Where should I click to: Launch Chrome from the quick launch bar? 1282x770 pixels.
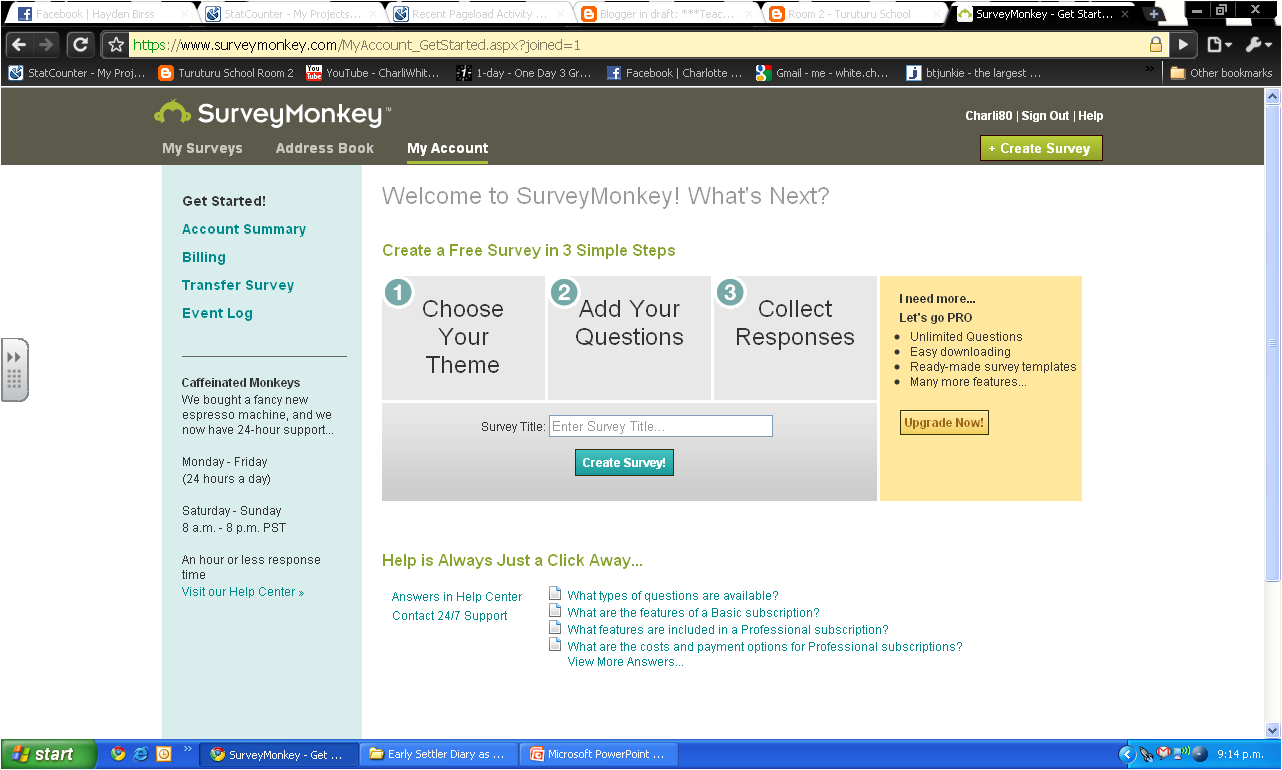click(118, 754)
